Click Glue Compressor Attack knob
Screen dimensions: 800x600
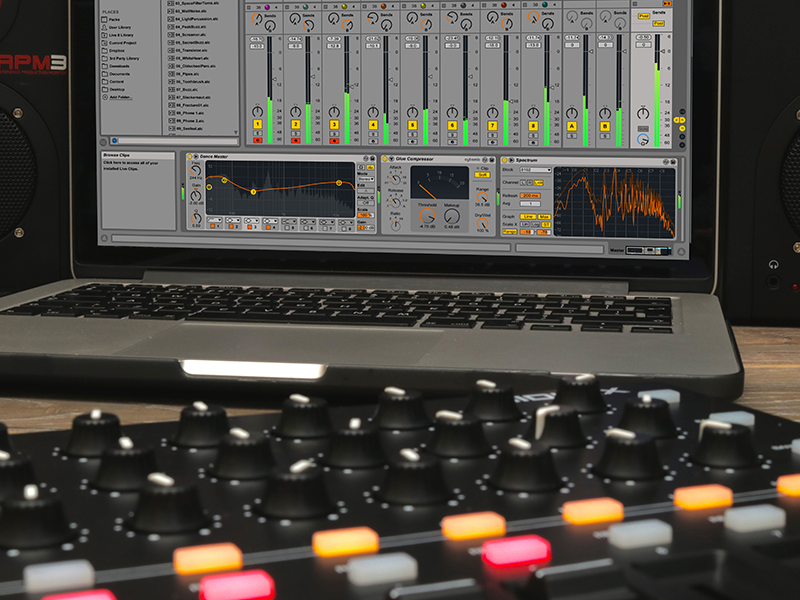pos(395,179)
